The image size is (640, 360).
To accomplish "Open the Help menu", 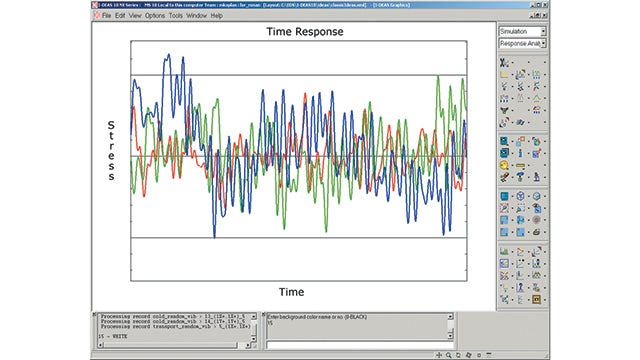I will pos(217,16).
